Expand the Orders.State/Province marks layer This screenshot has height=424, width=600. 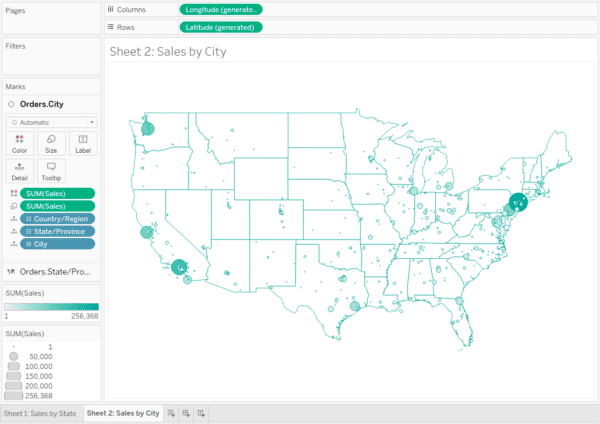(55, 271)
